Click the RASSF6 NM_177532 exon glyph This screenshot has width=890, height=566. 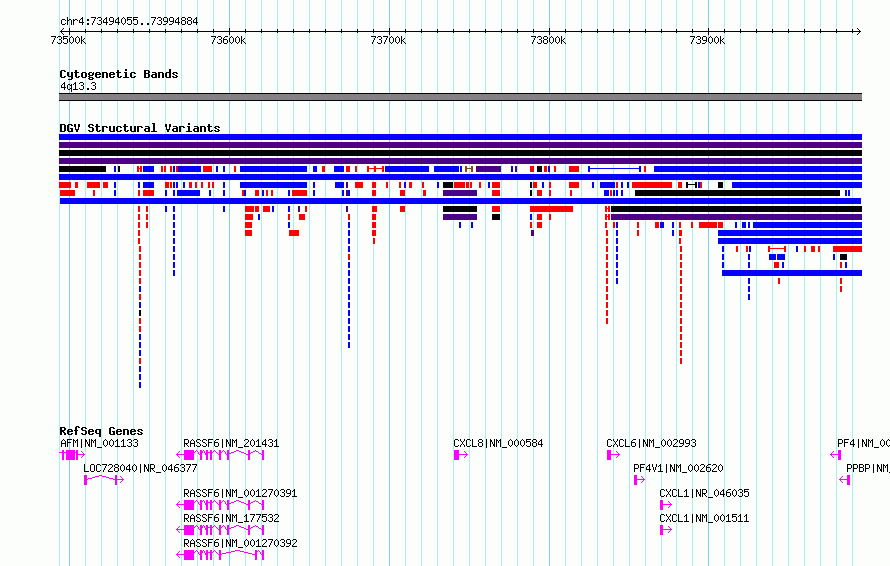point(220,530)
